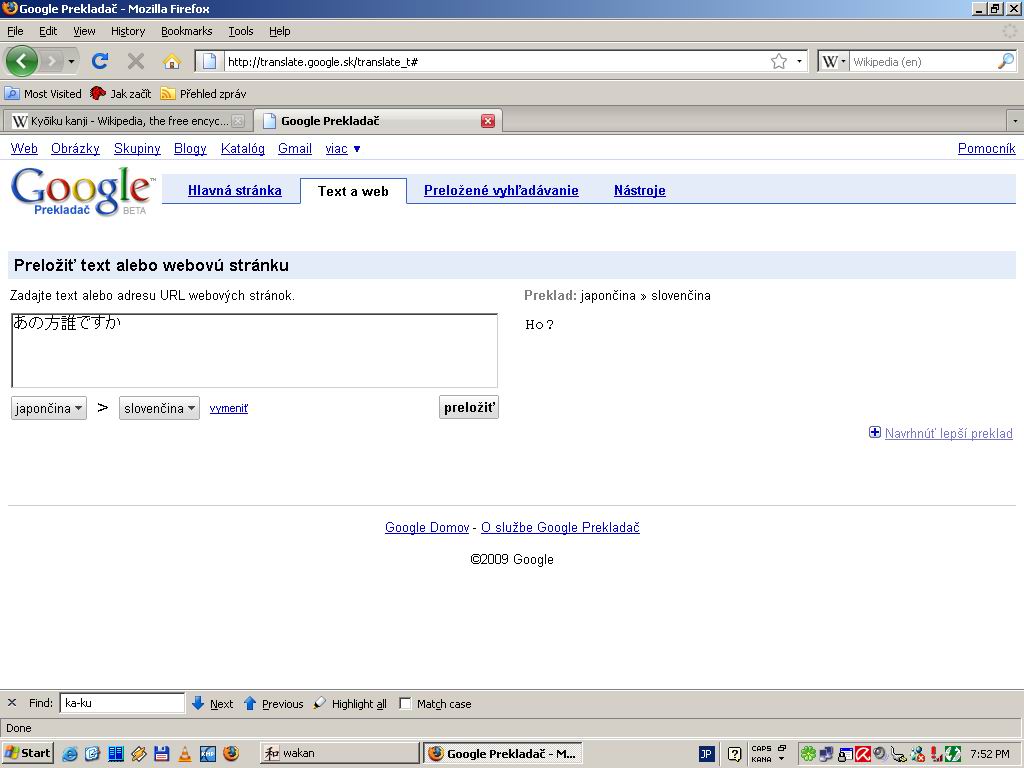The height and width of the screenshot is (768, 1024).
Task: Click the Avira antivirus tray icon
Action: [x=863, y=754]
